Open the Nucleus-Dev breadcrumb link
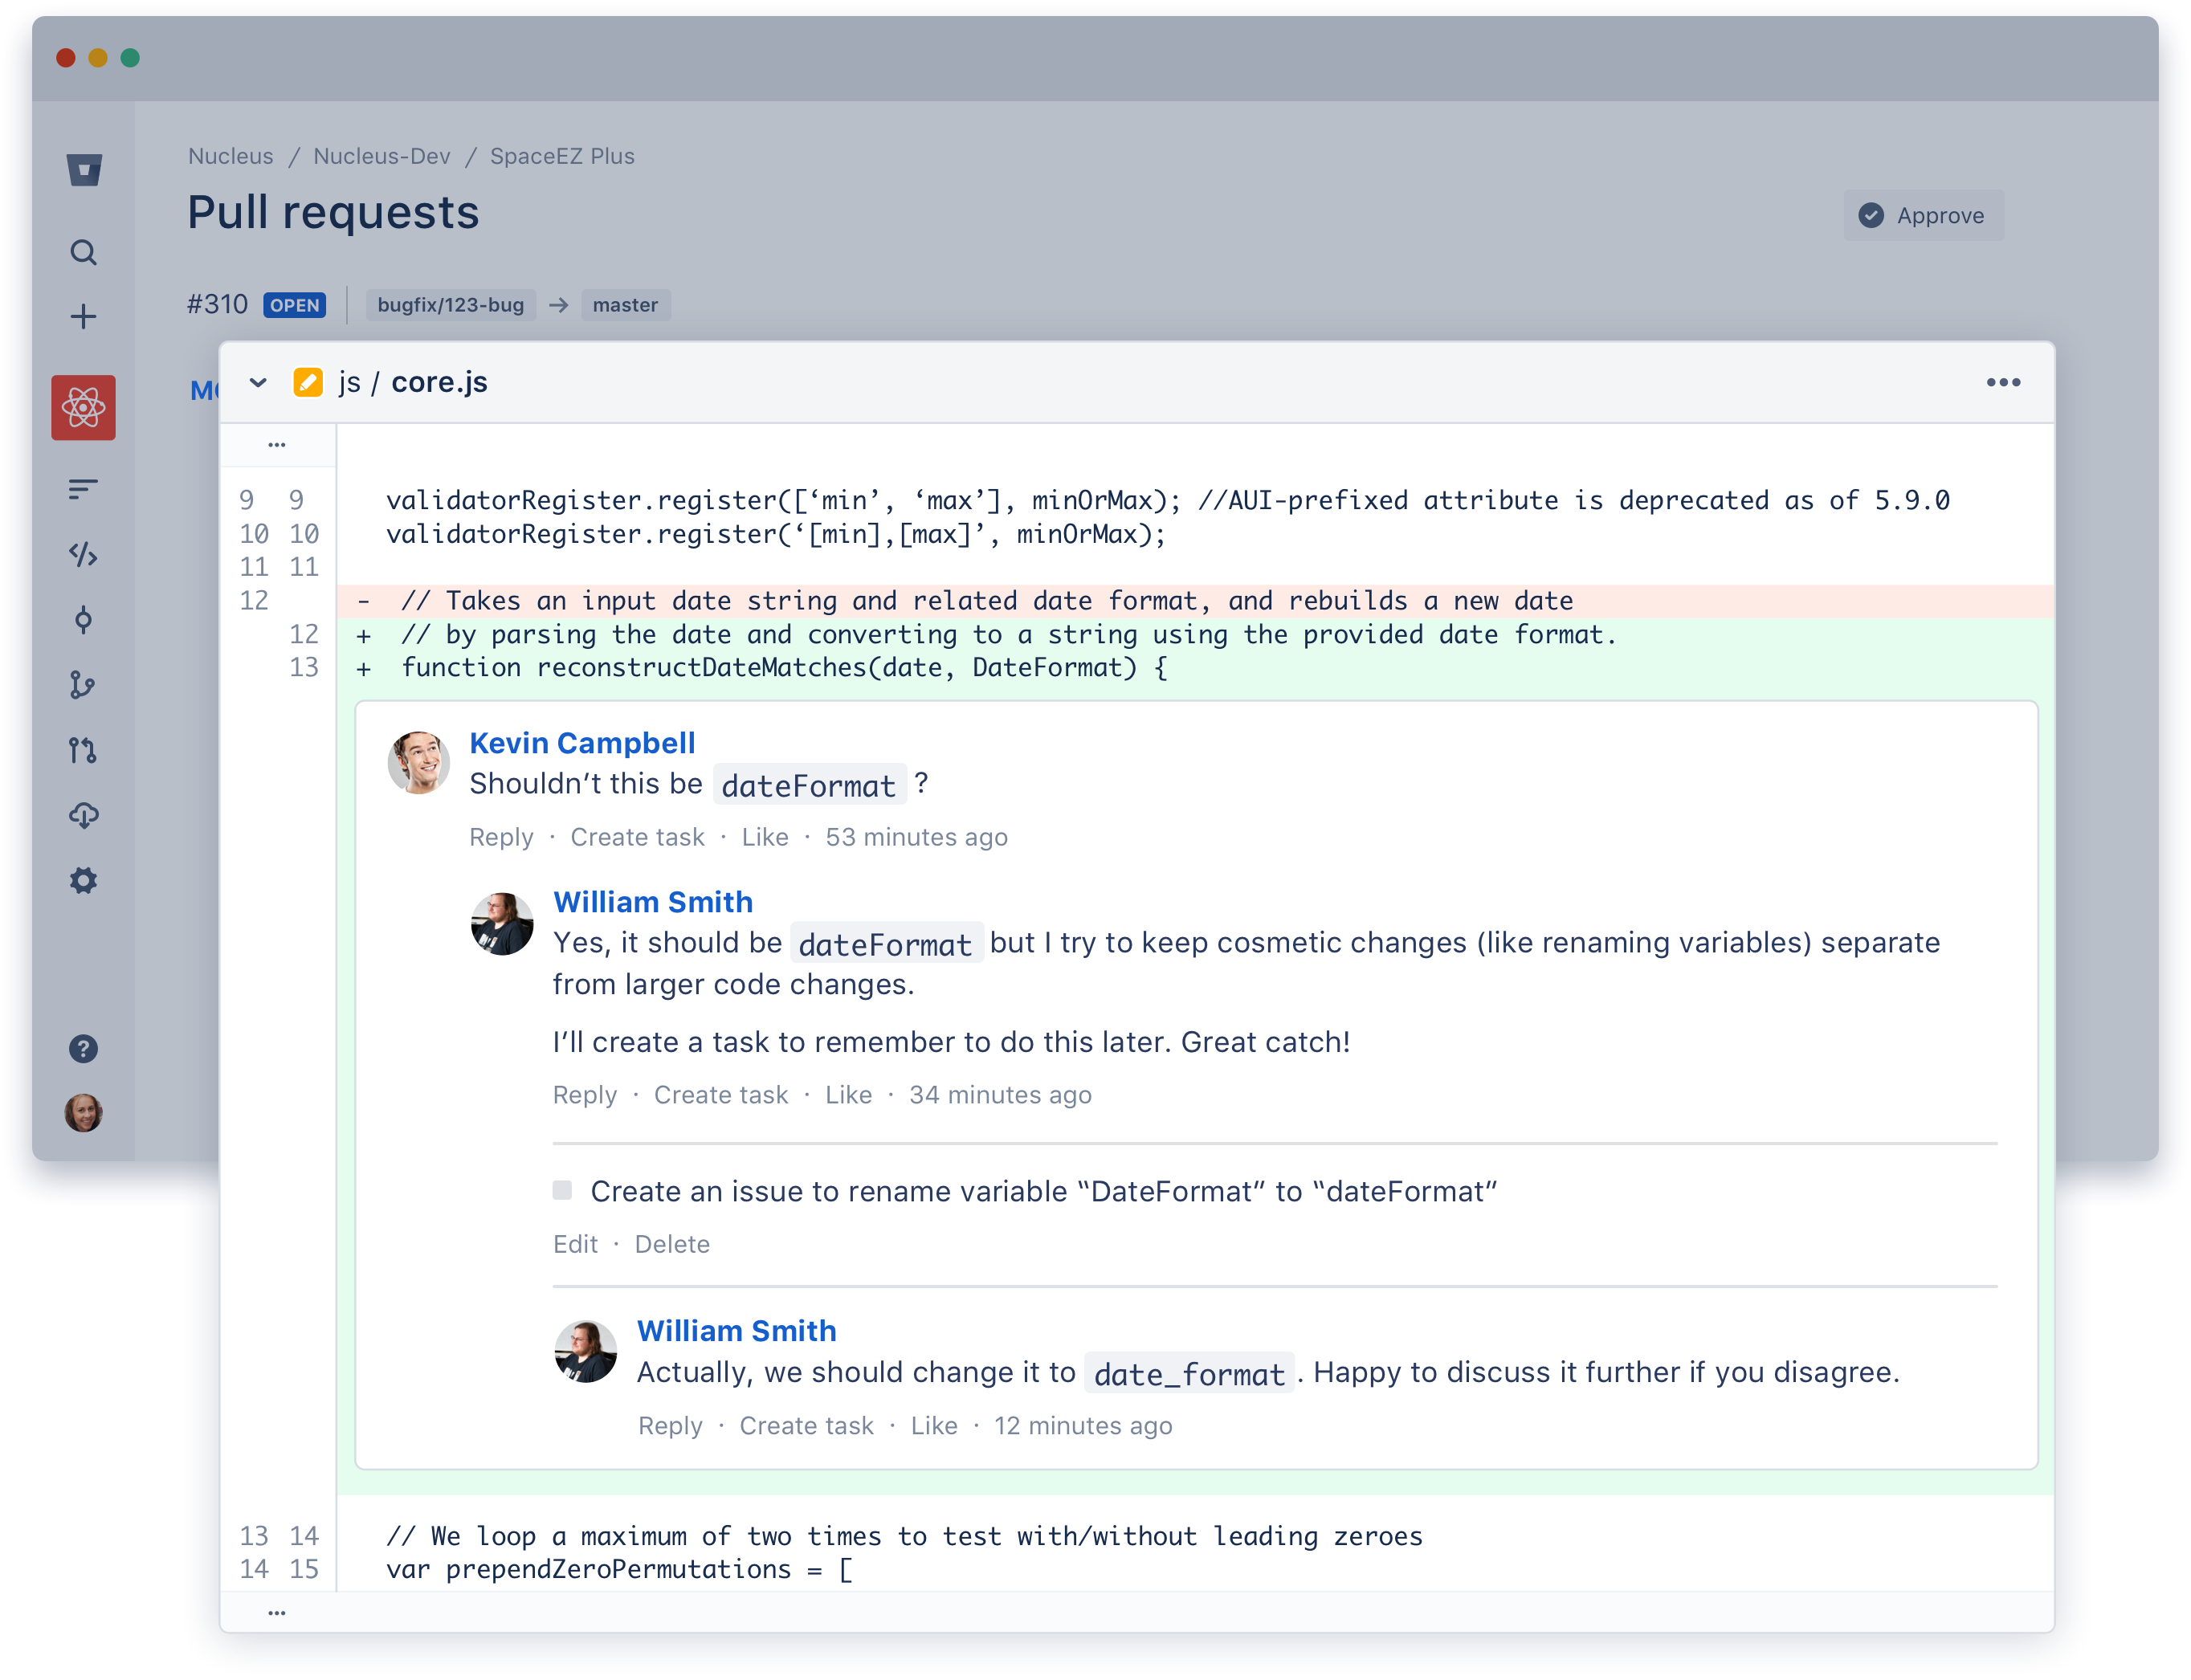The image size is (2191, 1680). 381,156
